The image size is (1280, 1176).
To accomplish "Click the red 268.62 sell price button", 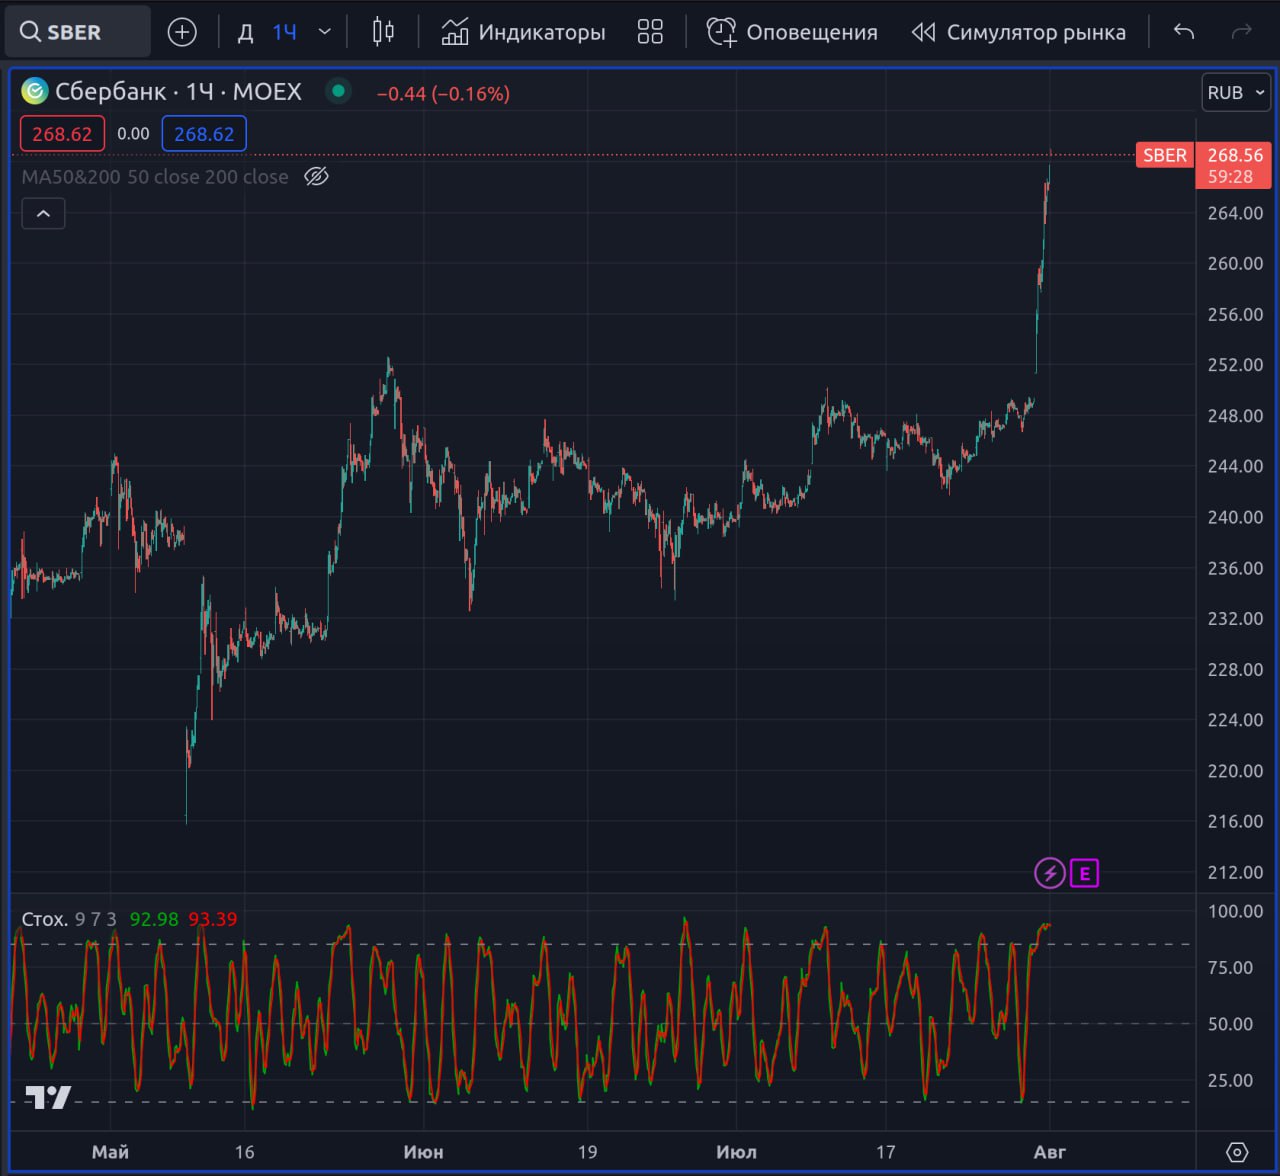I will tap(62, 134).
